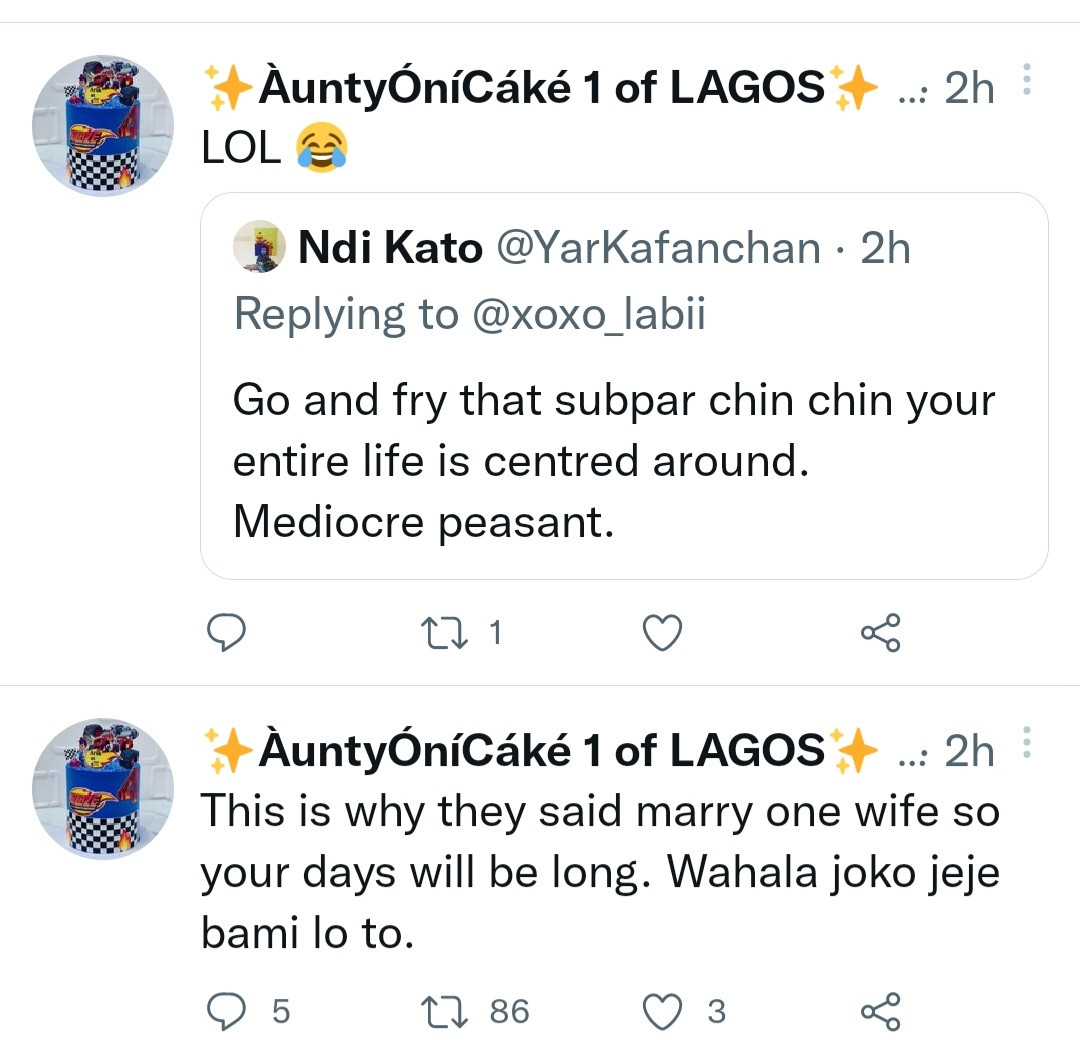Share the LOL quote tweet
Screen dimensions: 1080x1038
[880, 632]
